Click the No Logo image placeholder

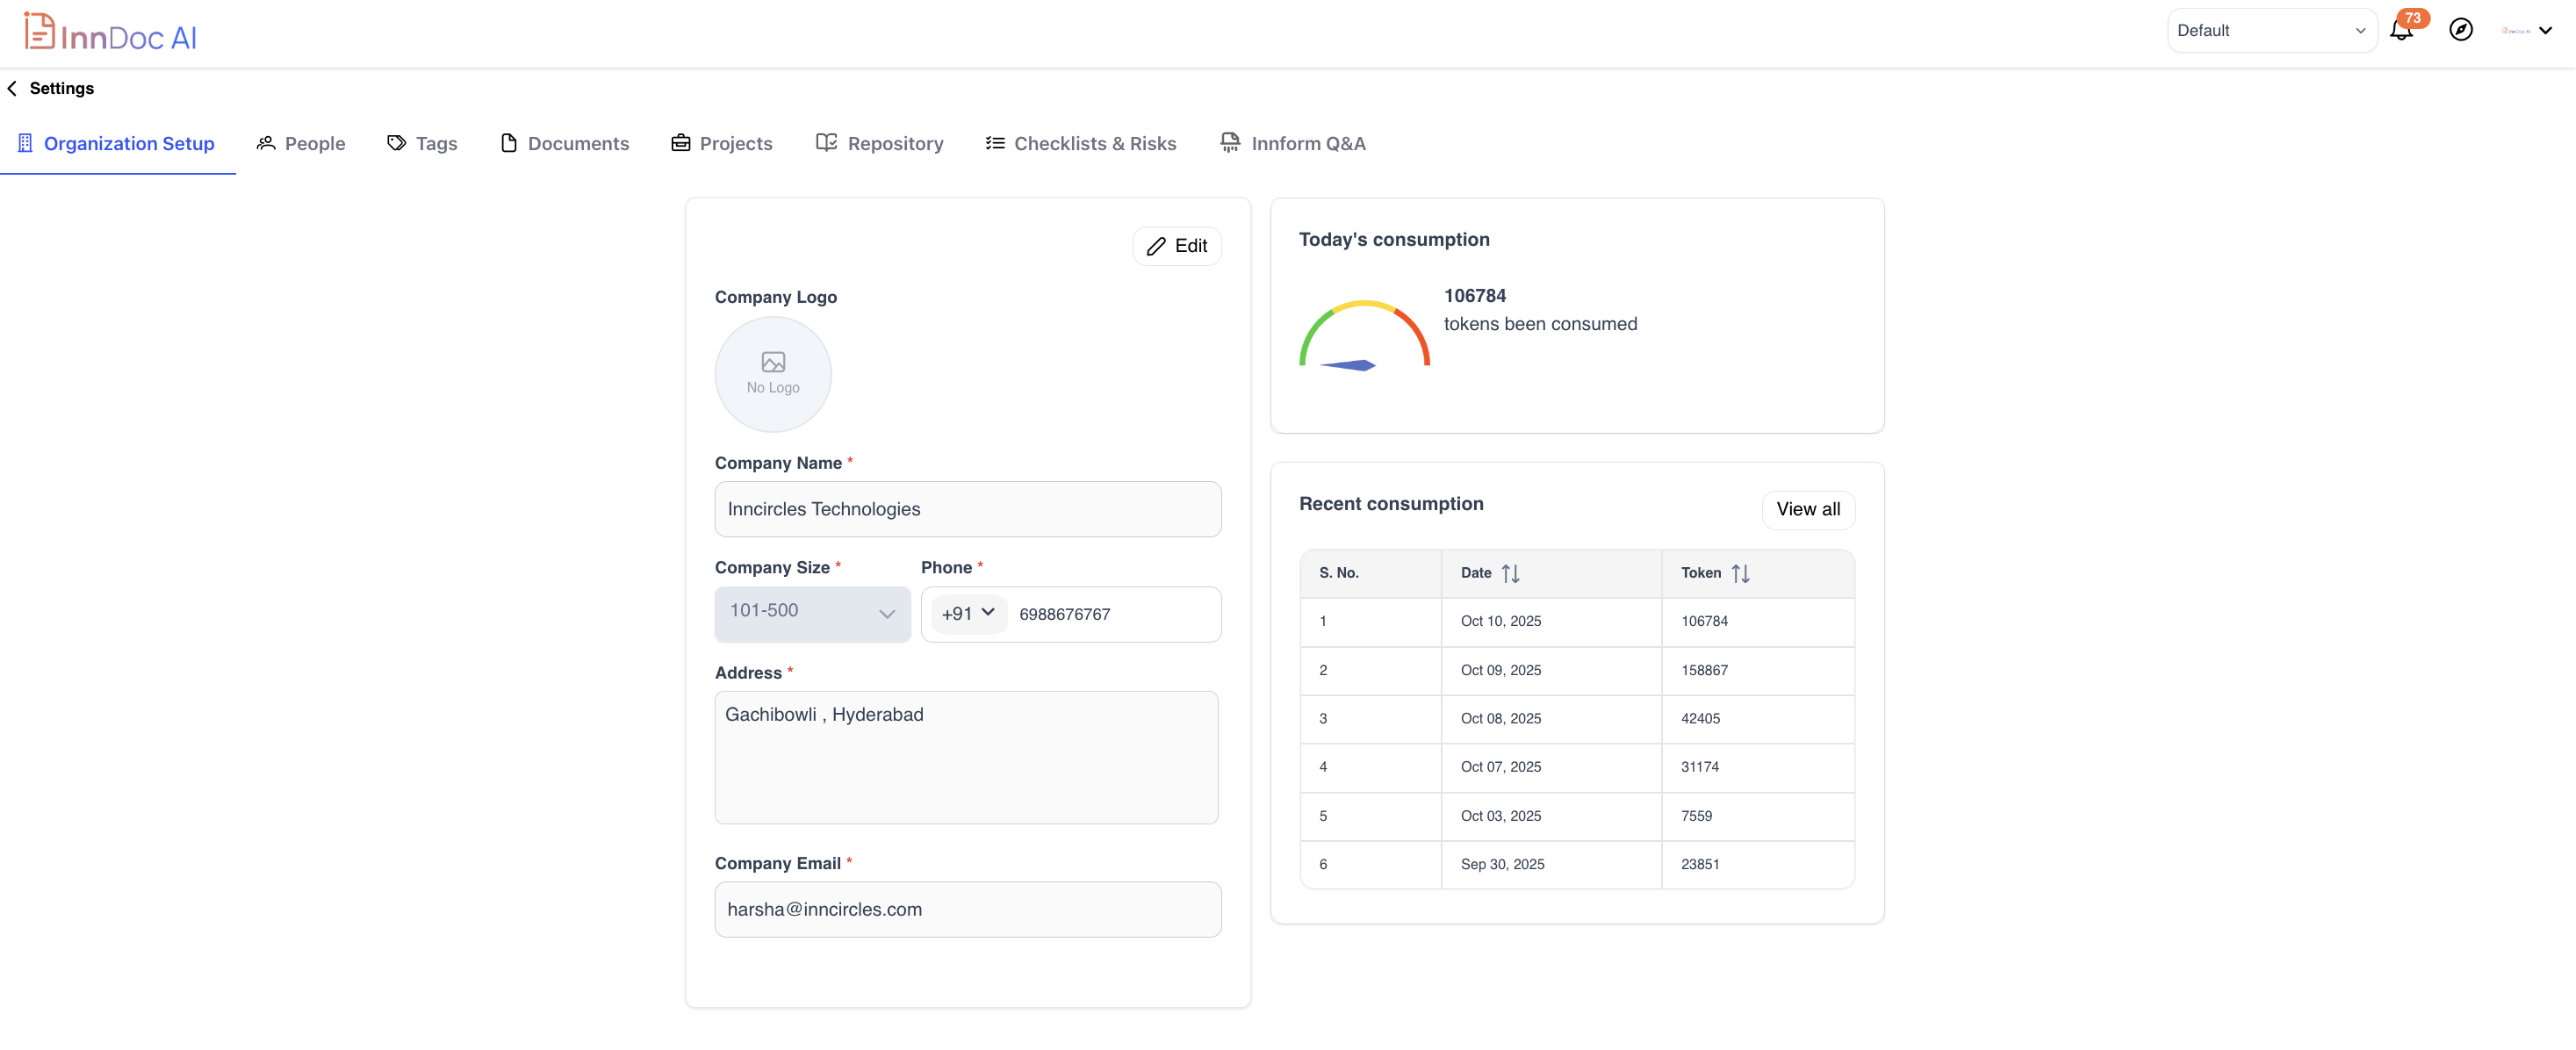(773, 374)
